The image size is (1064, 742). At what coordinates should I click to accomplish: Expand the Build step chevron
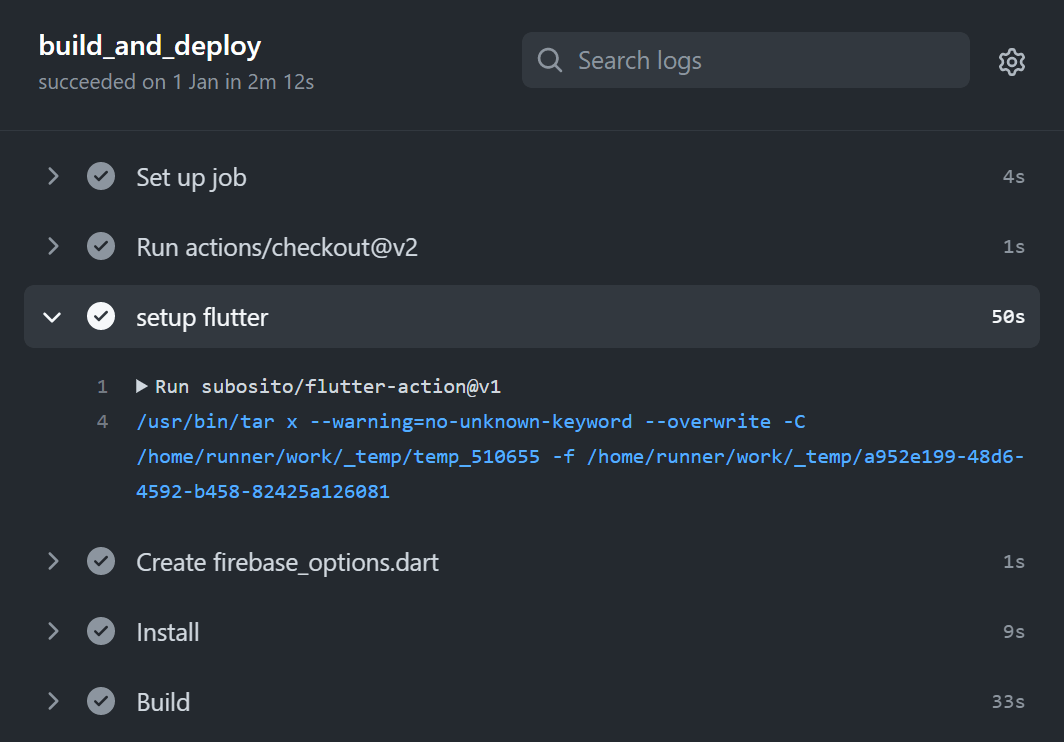[53, 701]
